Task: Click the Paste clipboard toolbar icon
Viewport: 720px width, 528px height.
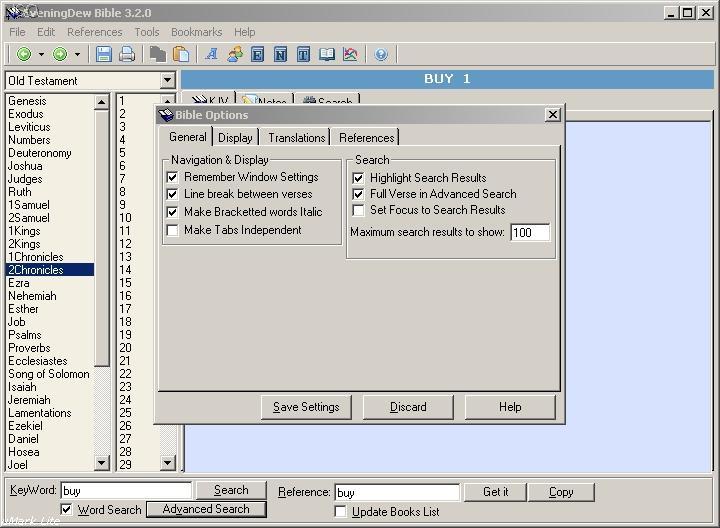Action: click(180, 54)
